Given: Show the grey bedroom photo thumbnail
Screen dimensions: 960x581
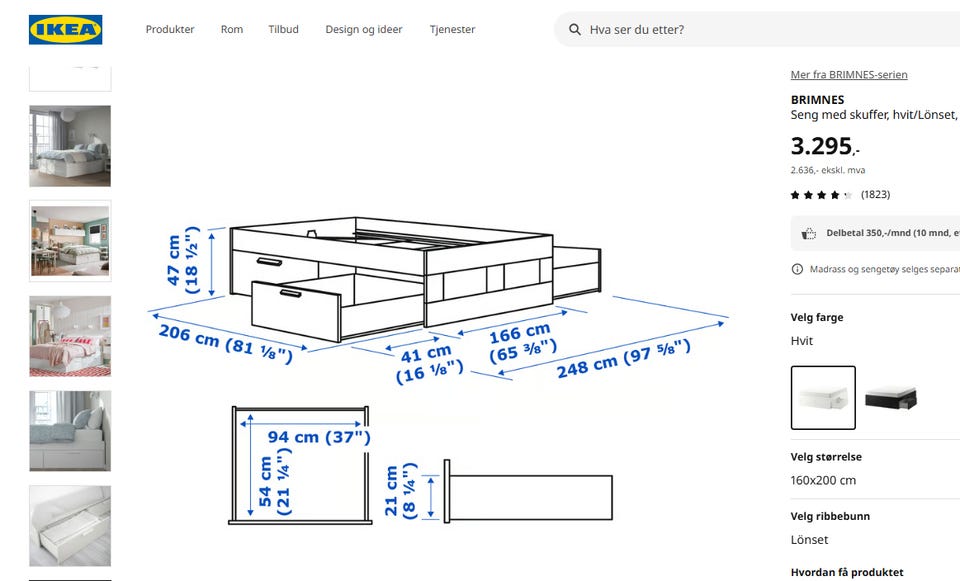Looking at the screenshot, I should pos(70,146).
